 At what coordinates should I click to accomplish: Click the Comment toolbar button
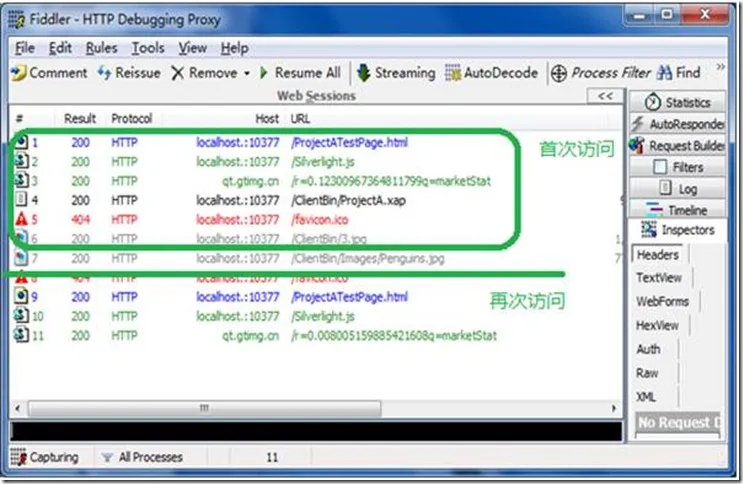coord(49,73)
